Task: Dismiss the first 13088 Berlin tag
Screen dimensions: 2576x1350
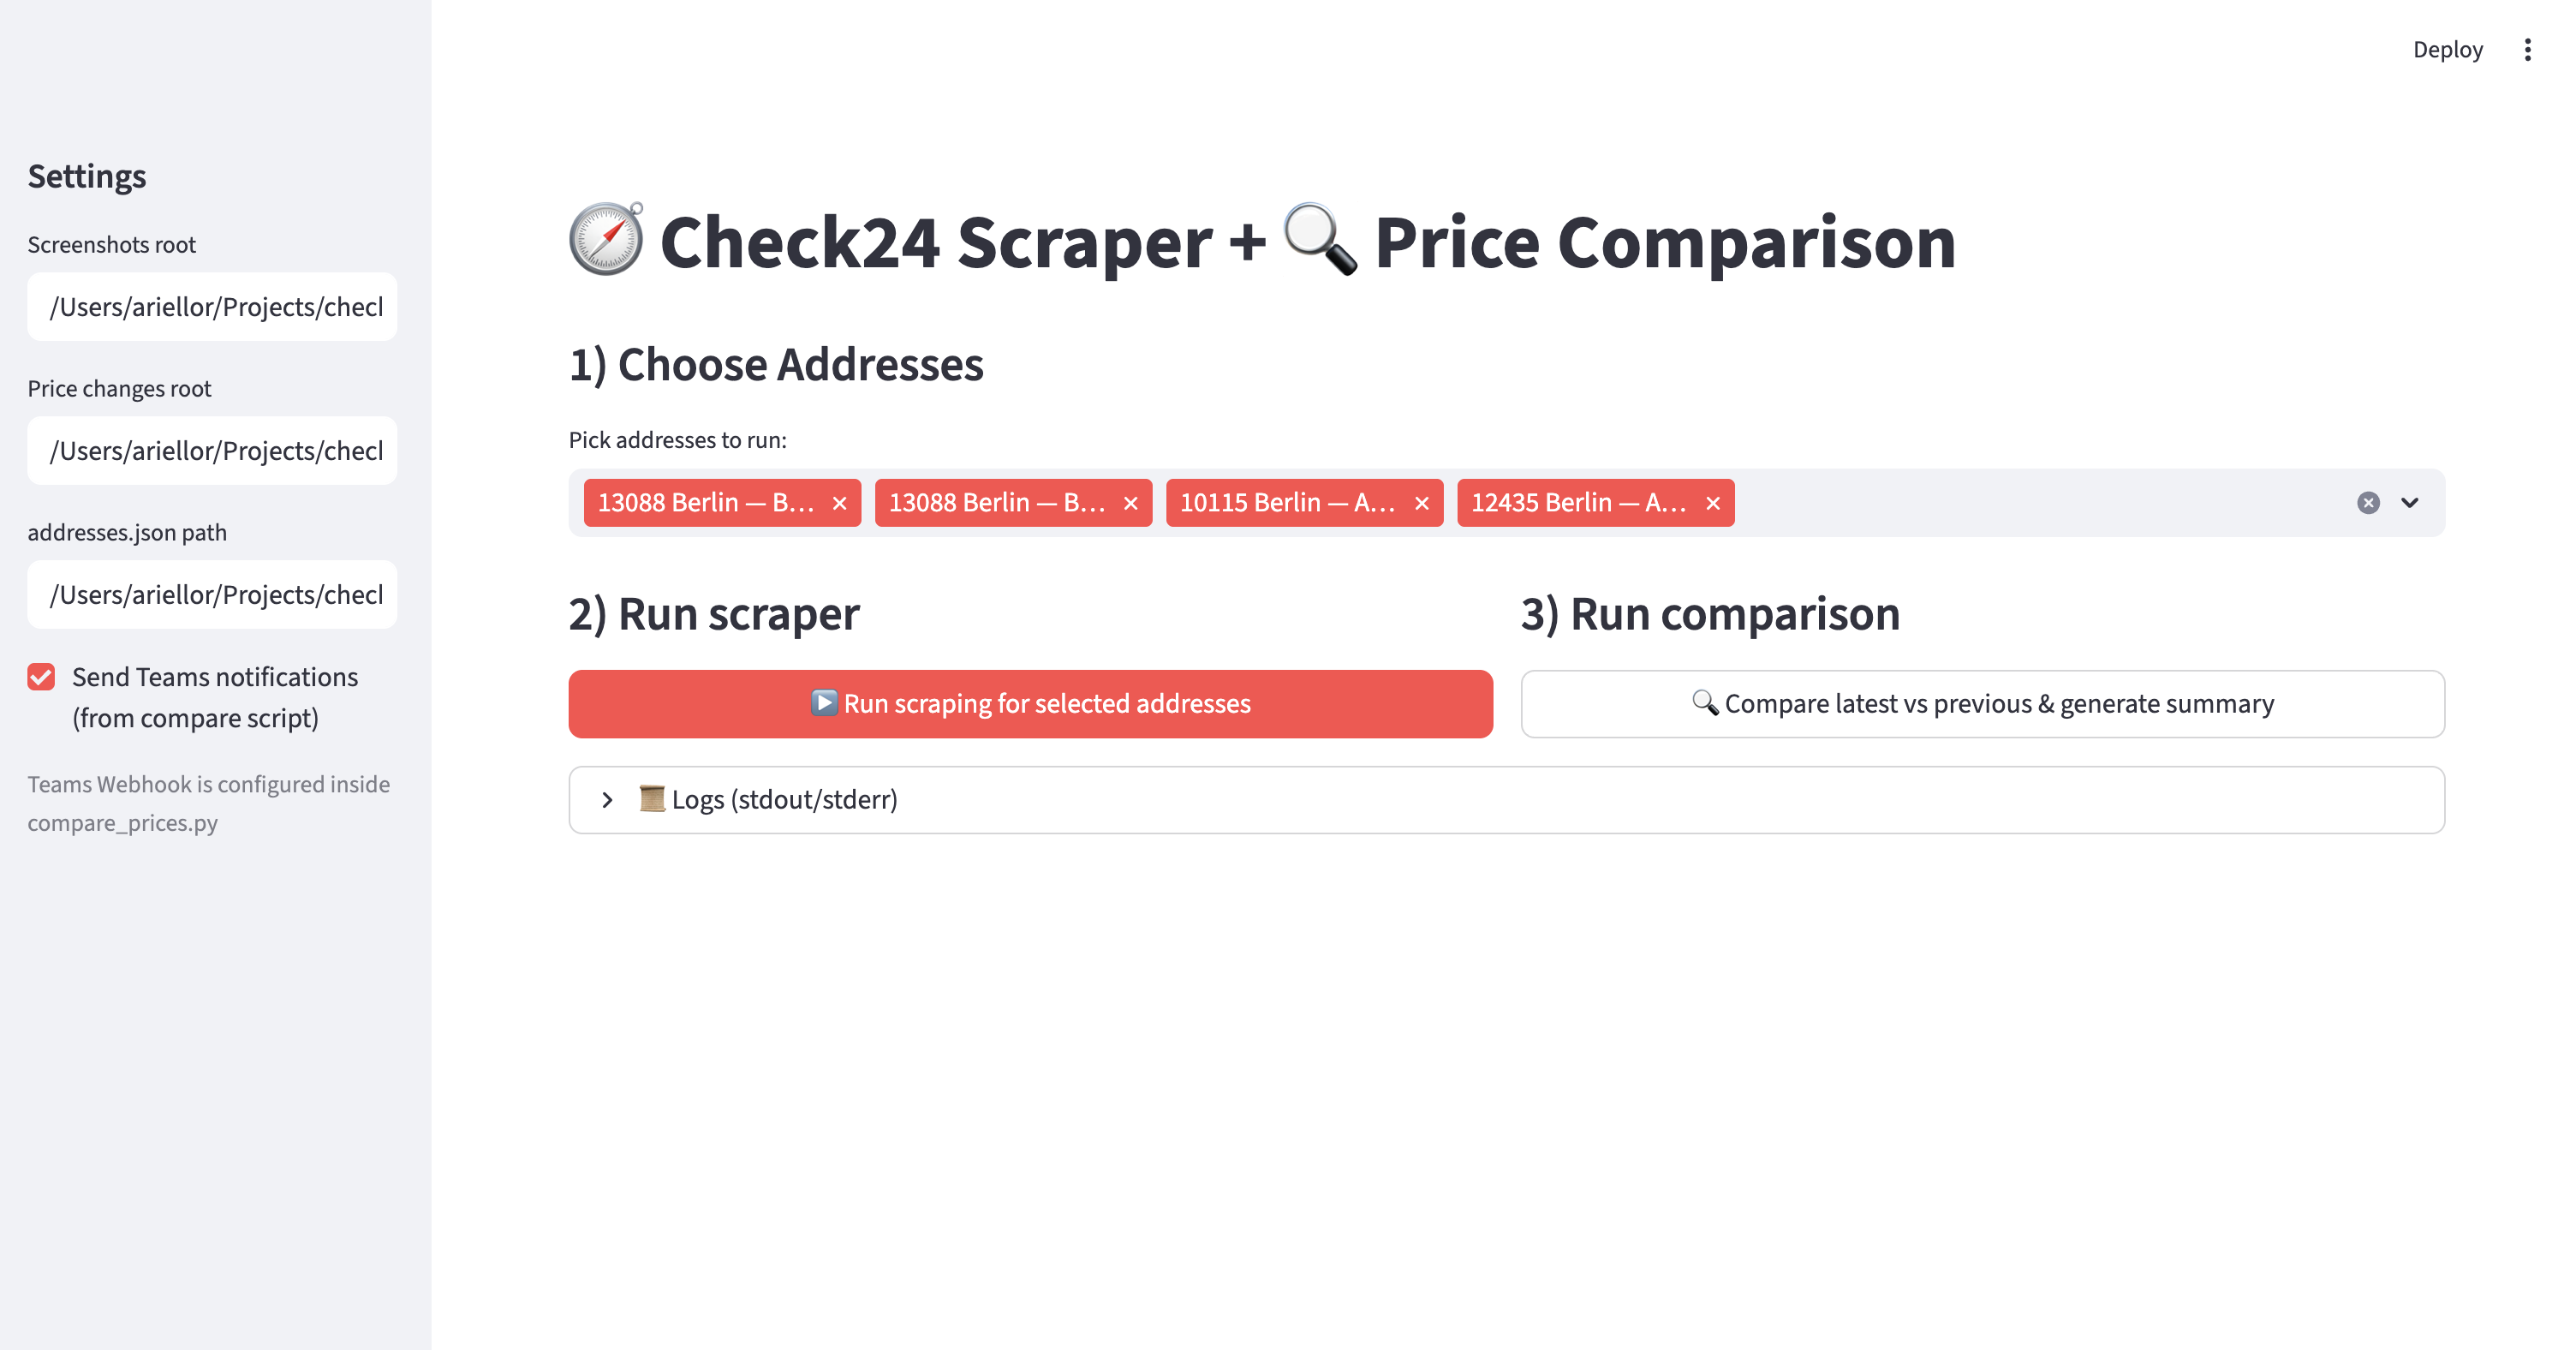Action: tap(840, 503)
